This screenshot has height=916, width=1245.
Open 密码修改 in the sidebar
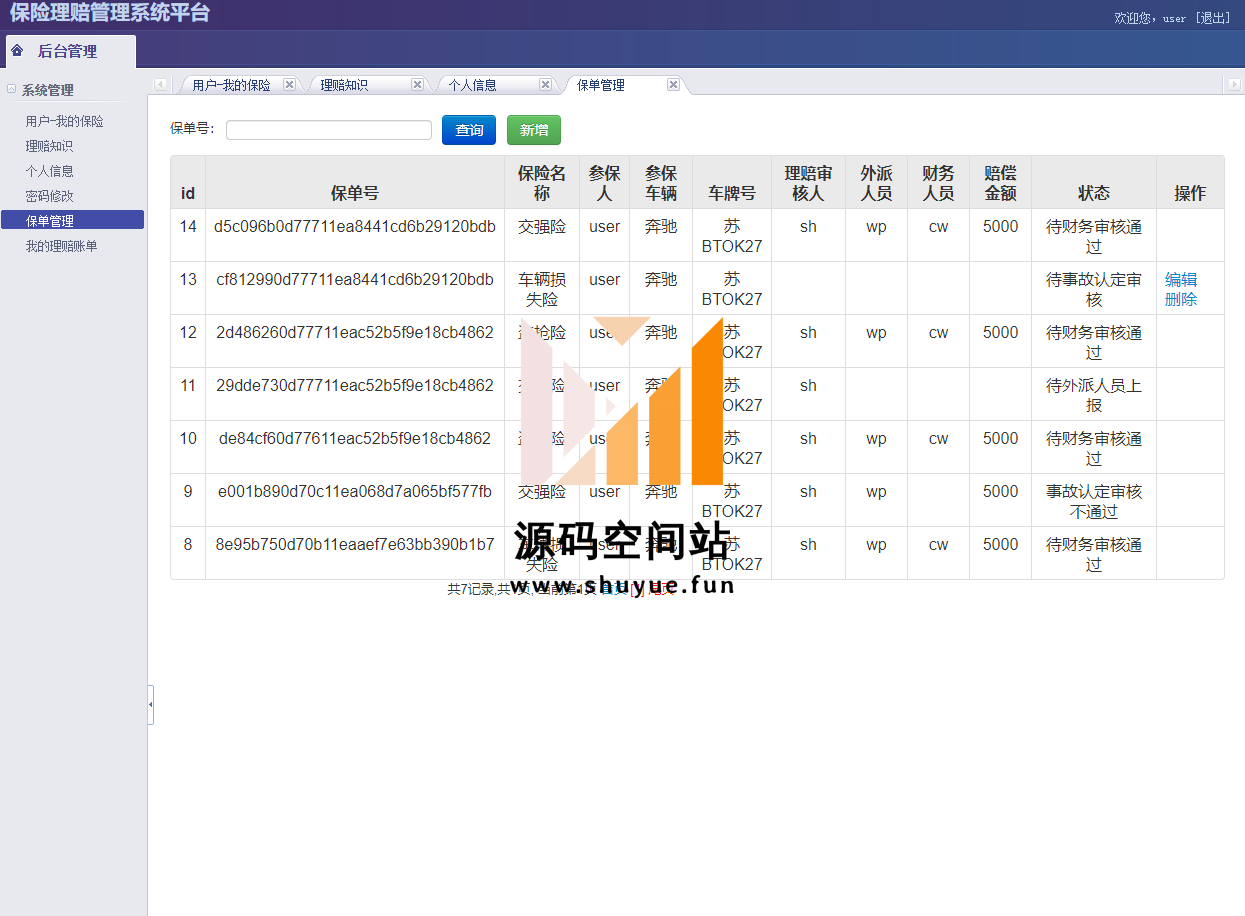(x=50, y=196)
